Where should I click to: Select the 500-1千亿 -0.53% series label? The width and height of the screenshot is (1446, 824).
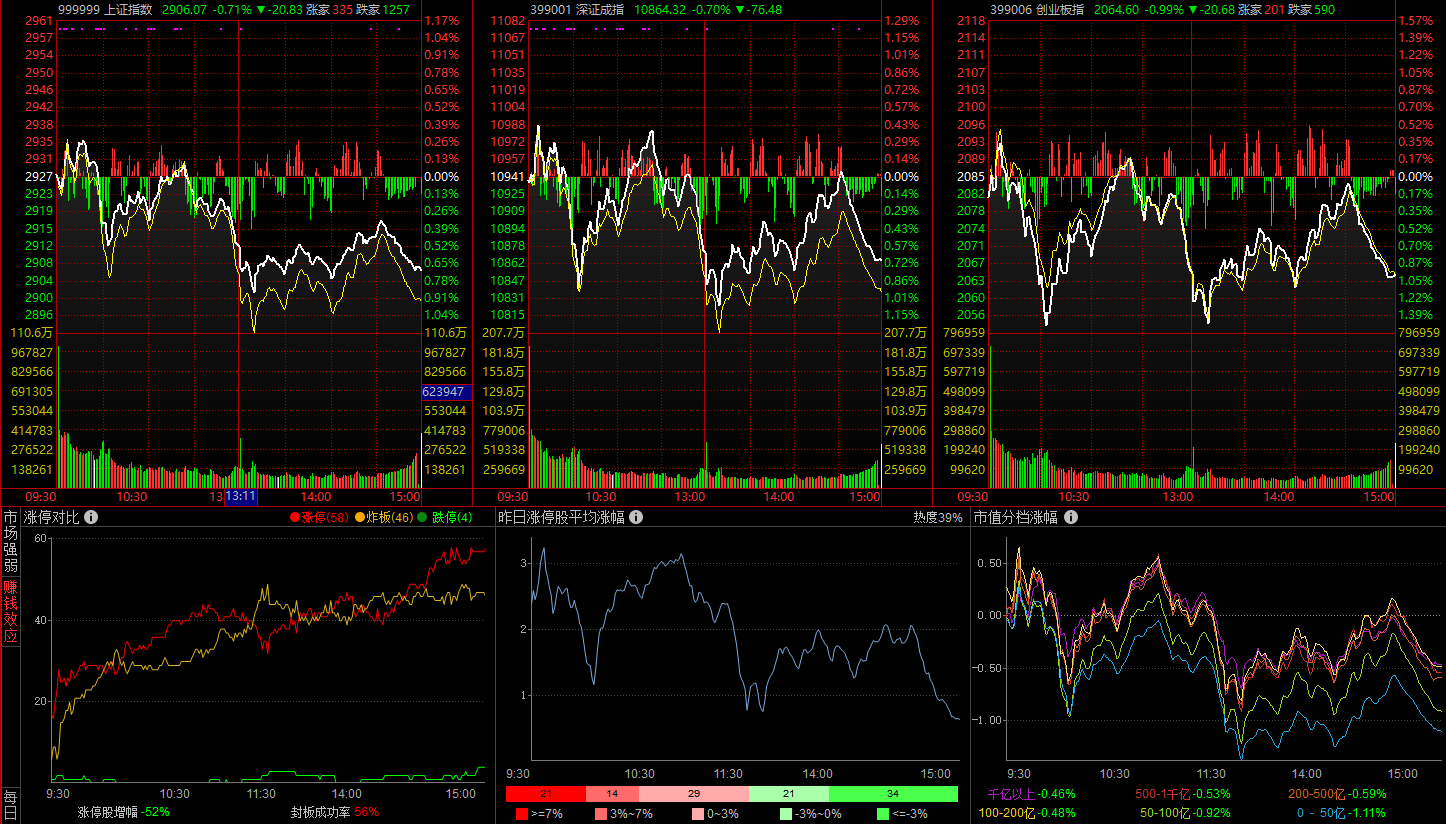[1183, 794]
